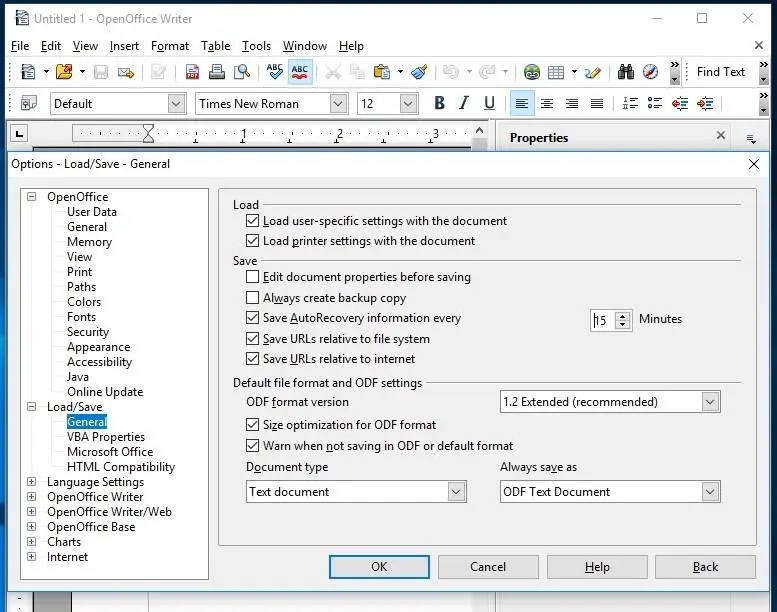Click the Back button
777x612 pixels.
point(705,567)
